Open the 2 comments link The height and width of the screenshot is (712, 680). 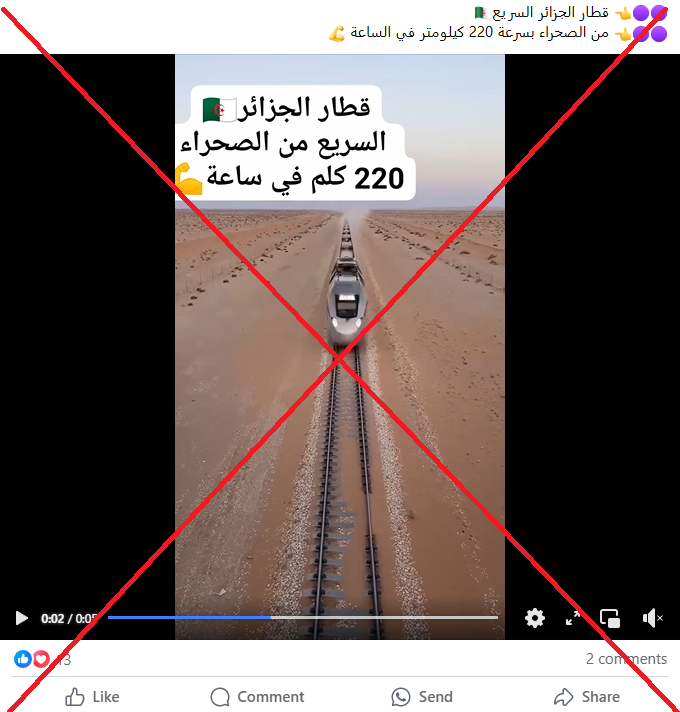(x=626, y=658)
